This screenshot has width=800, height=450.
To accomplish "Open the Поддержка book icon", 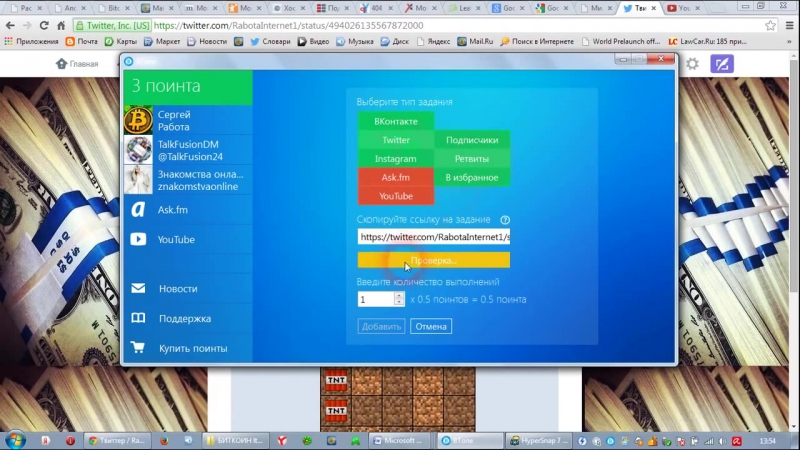I will (x=138, y=318).
